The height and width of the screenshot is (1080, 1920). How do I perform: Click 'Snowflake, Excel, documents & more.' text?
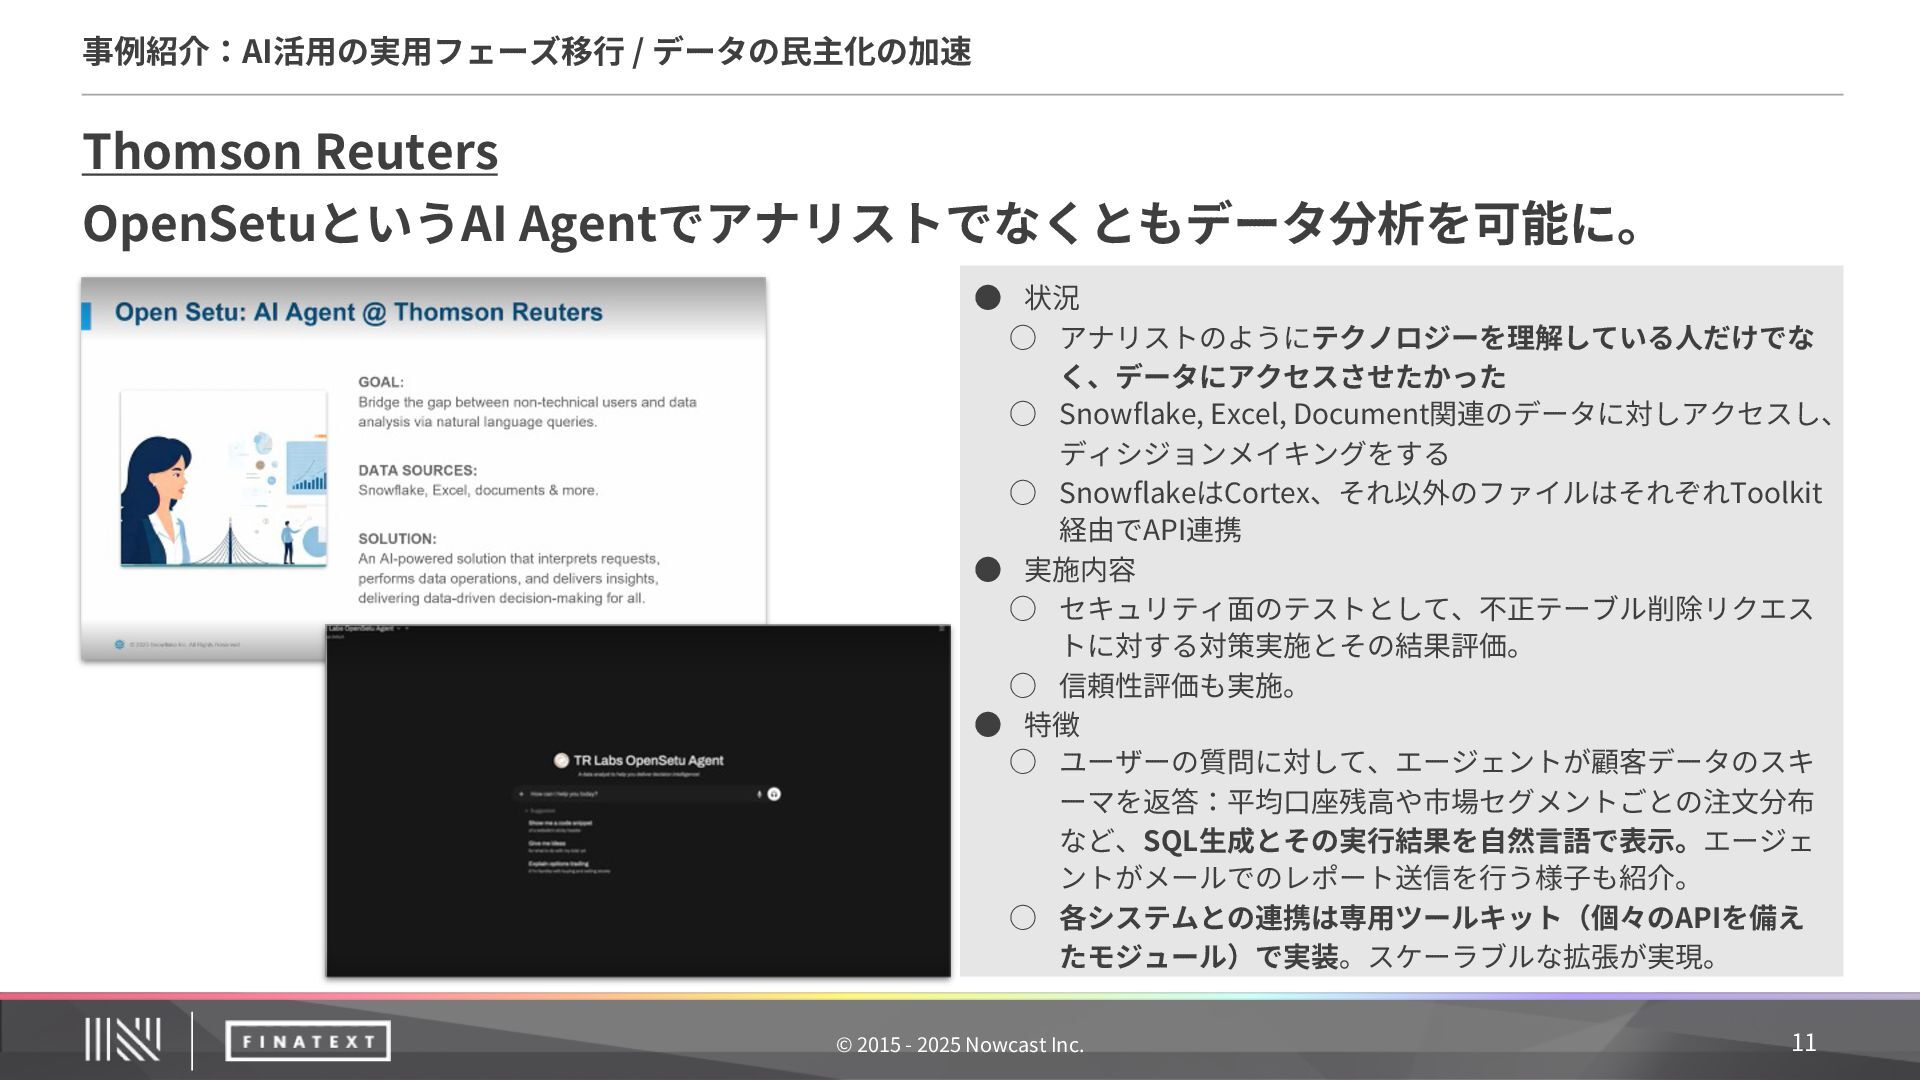[479, 490]
